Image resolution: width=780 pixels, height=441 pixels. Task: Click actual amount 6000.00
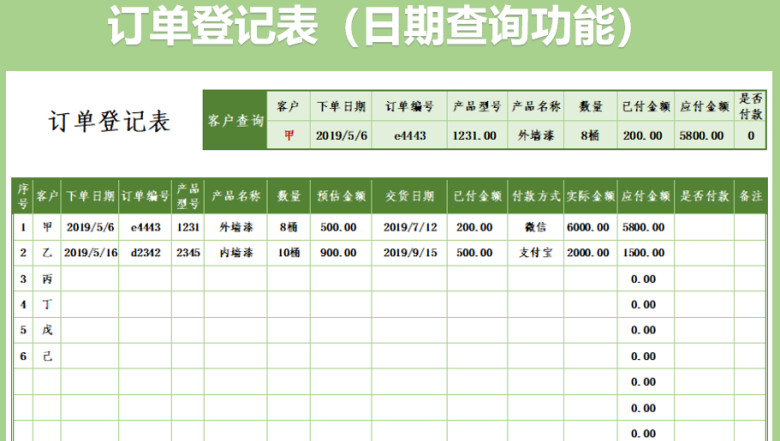pos(590,227)
